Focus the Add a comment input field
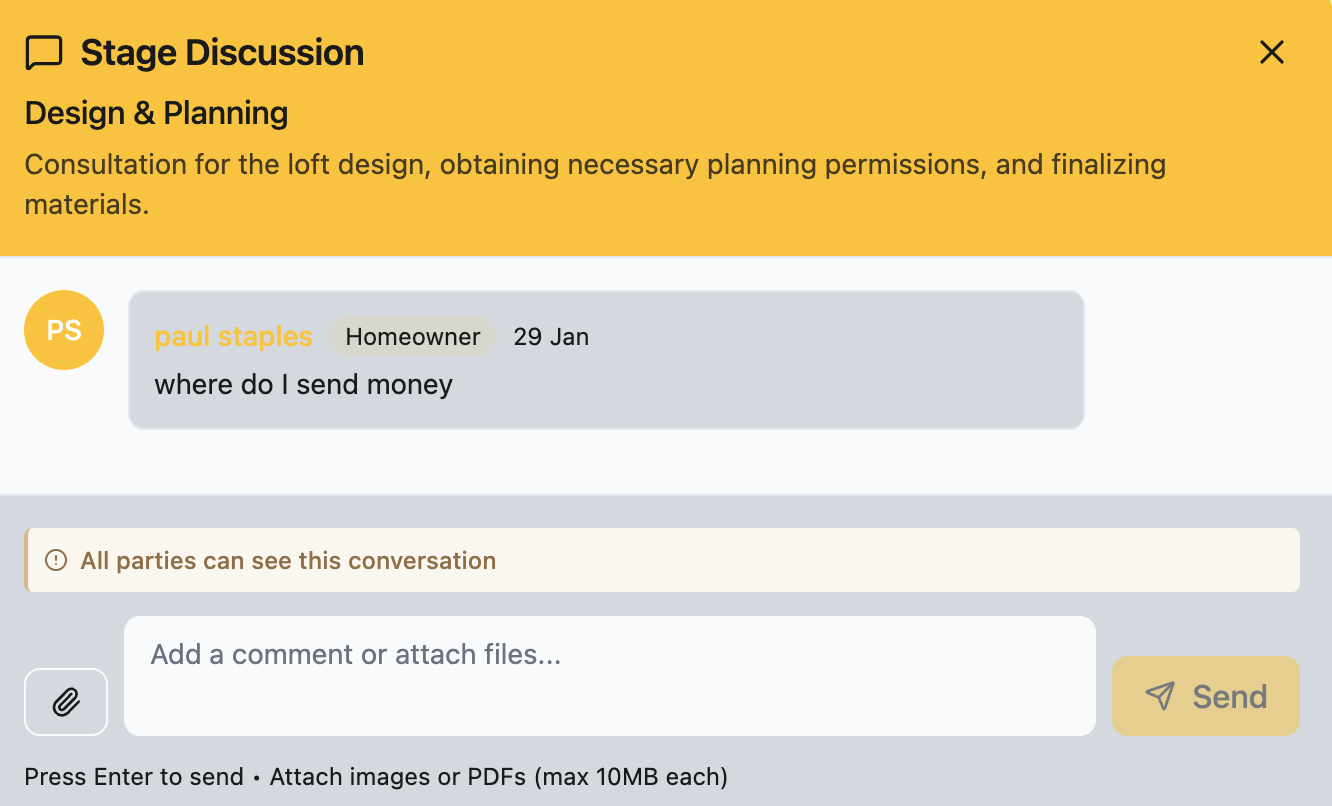 pyautogui.click(x=610, y=676)
